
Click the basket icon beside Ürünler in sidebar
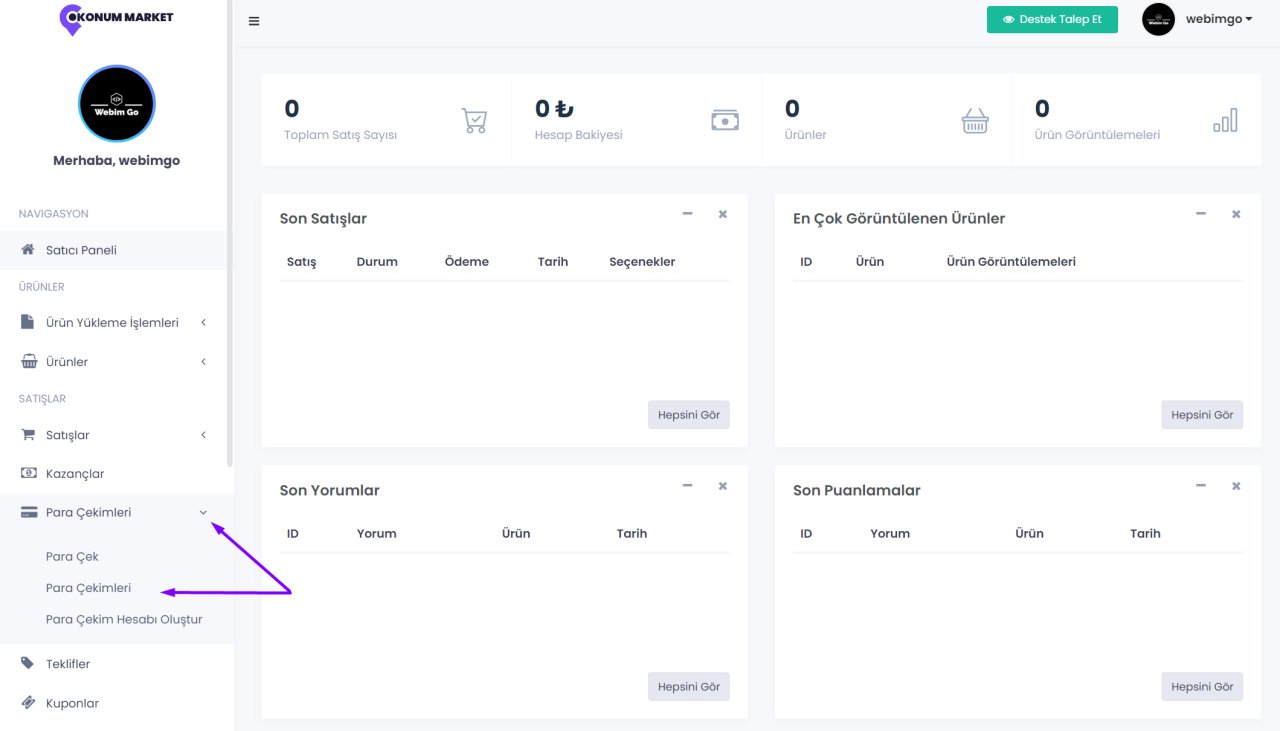tap(29, 362)
